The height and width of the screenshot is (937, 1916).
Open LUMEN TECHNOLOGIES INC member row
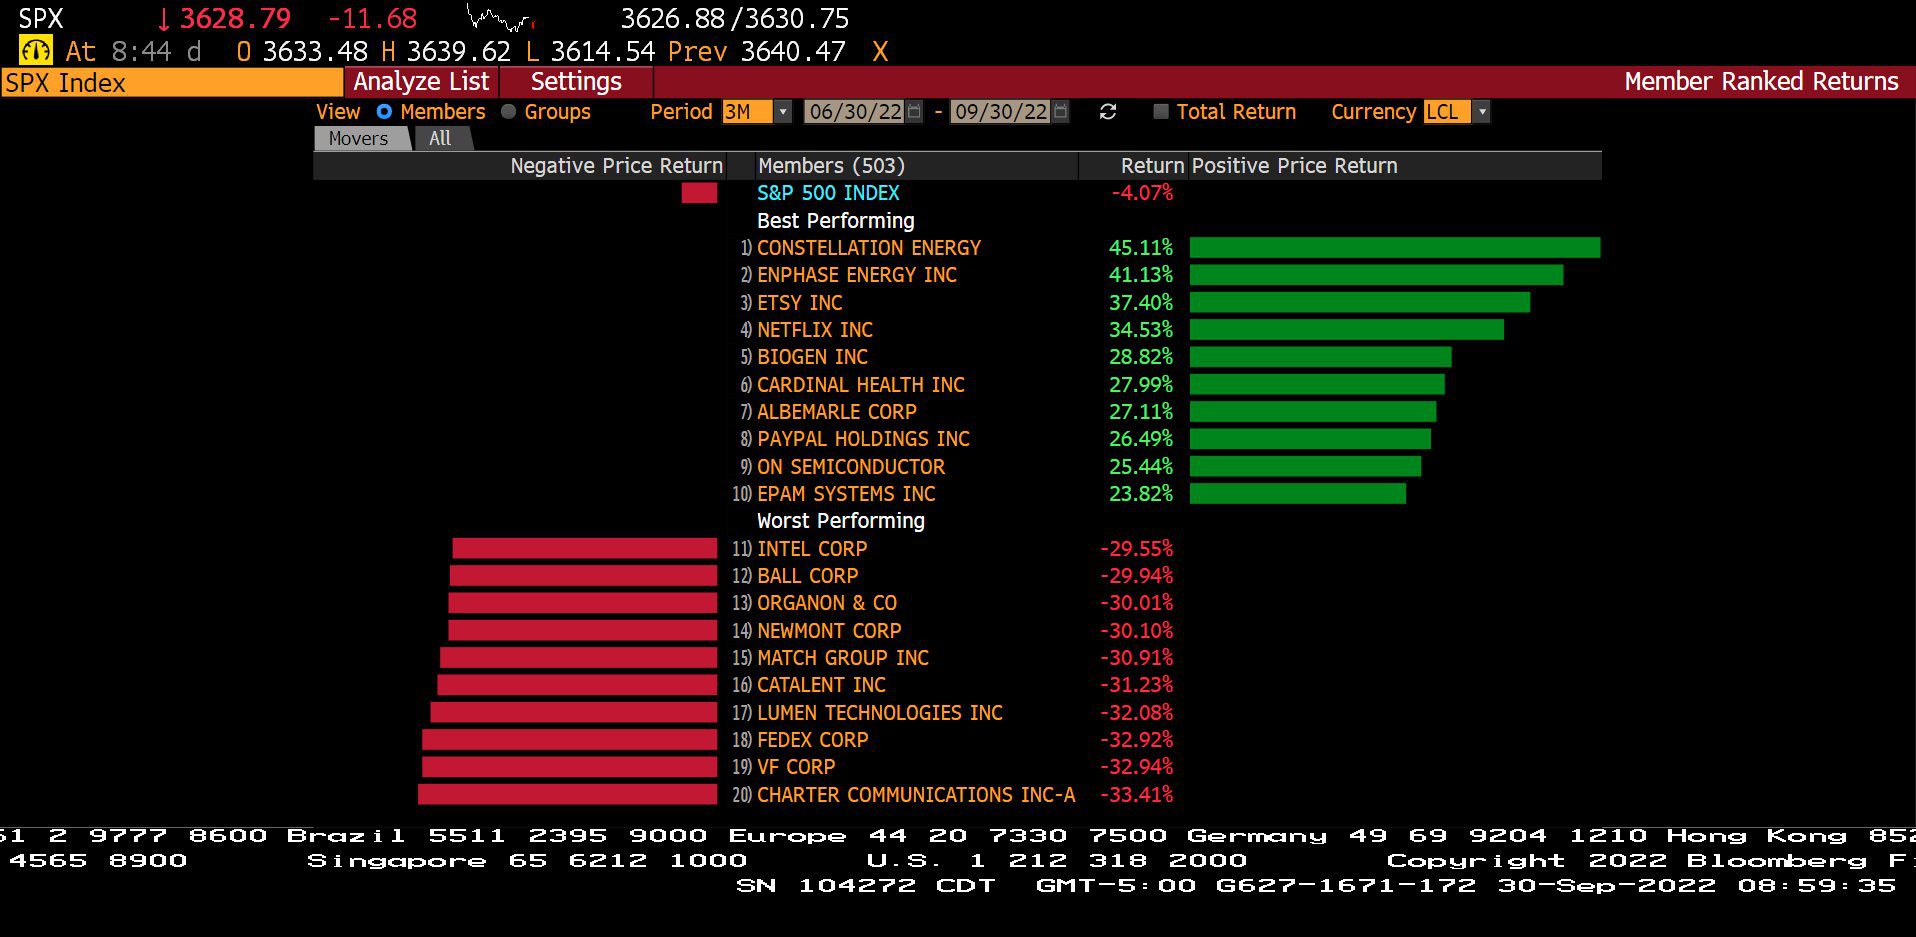pos(879,713)
